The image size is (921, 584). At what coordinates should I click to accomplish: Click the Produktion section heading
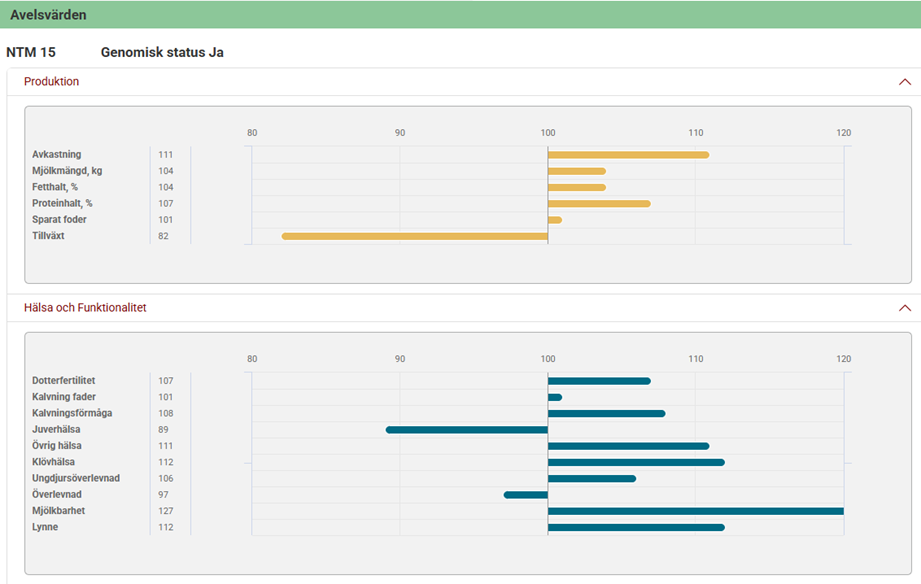pyautogui.click(x=52, y=82)
